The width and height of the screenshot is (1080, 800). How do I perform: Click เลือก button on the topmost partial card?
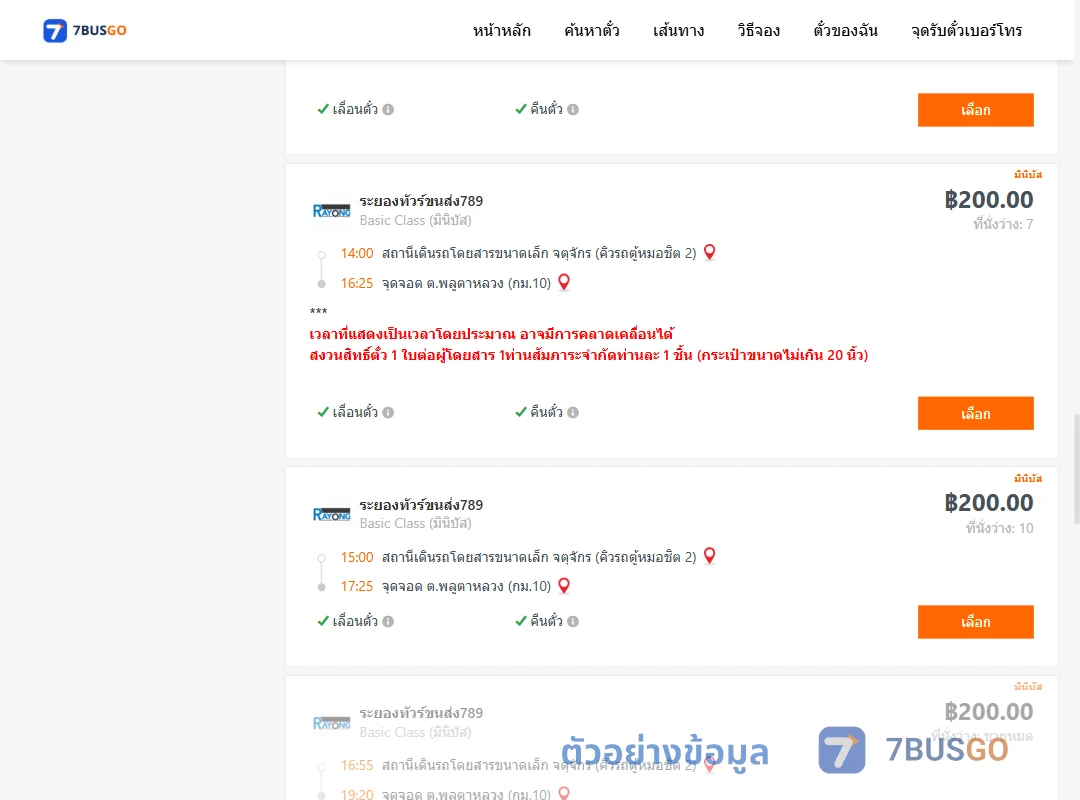(x=975, y=110)
